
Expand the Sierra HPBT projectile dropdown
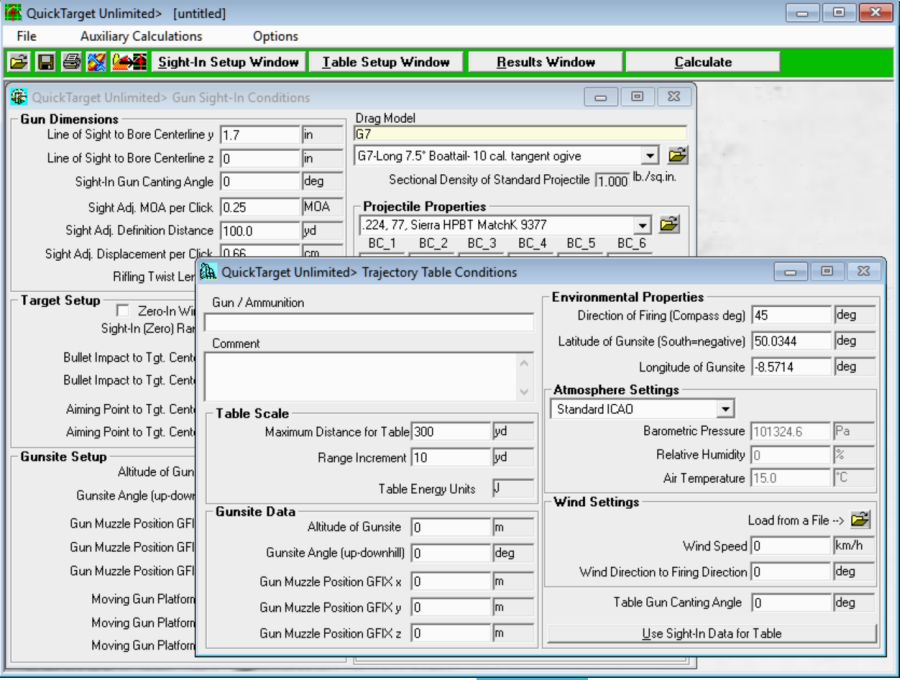point(641,225)
